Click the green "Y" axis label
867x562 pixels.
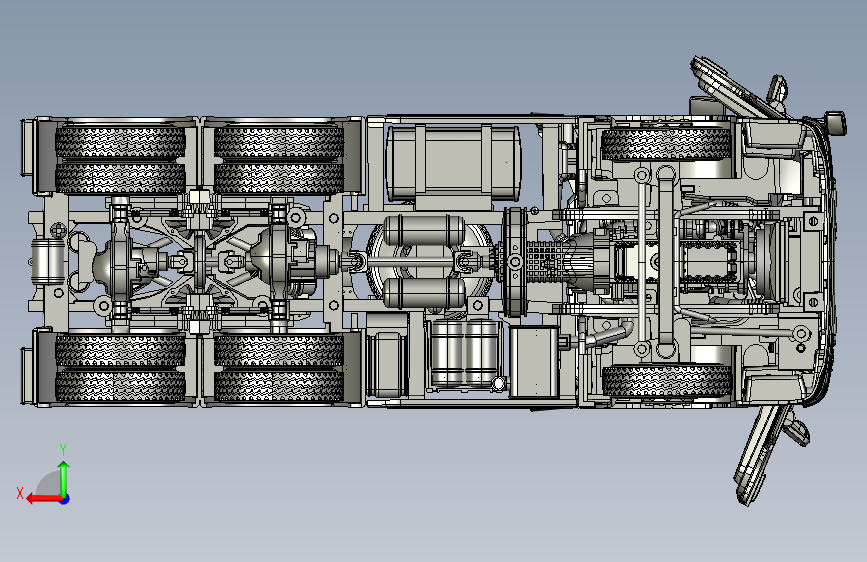63,449
